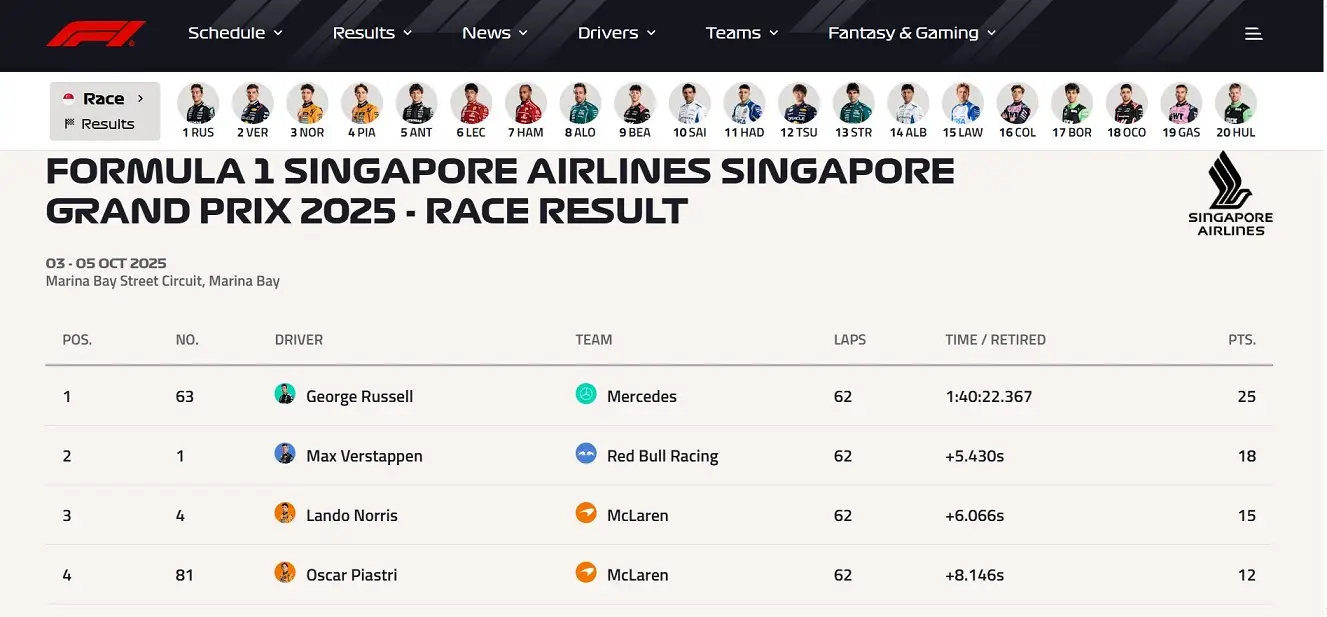Select the HUL driver thumbnail
The image size is (1327, 617).
click(x=1235, y=110)
